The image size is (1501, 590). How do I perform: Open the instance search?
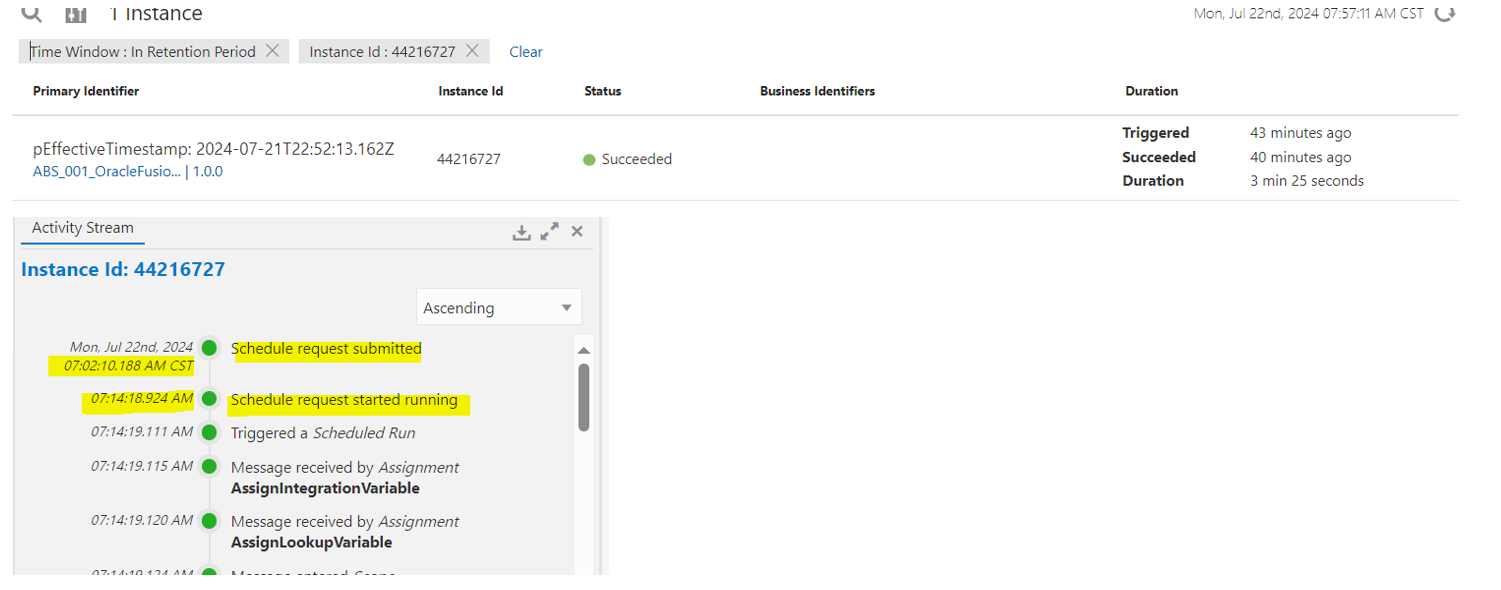click(29, 13)
